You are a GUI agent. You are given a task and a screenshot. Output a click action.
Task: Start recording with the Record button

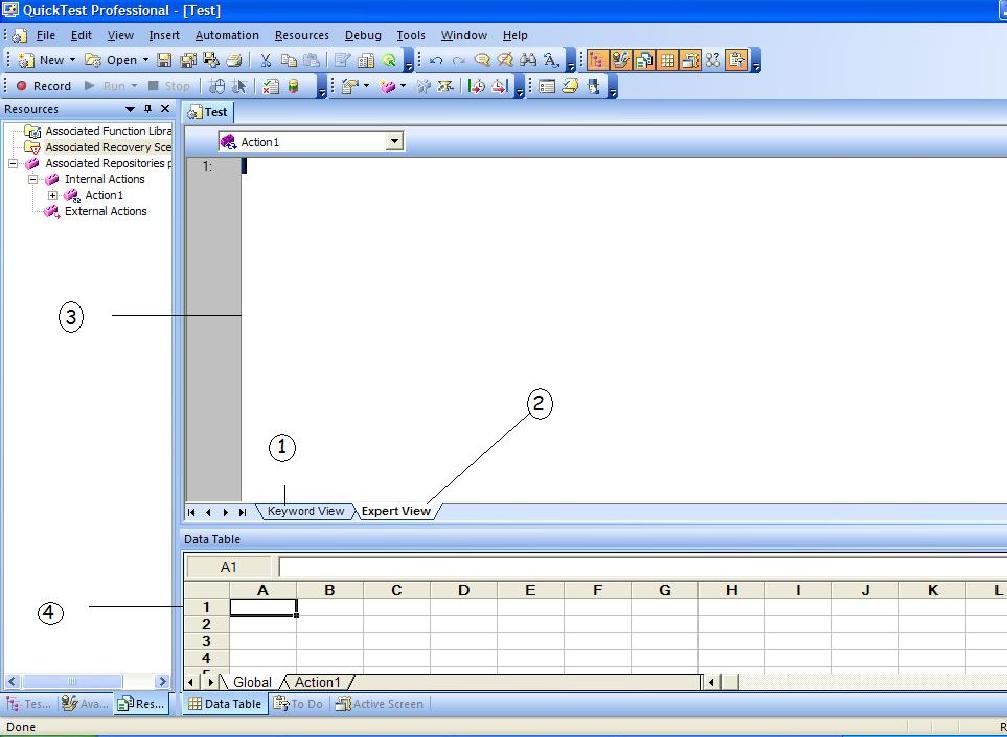43,86
